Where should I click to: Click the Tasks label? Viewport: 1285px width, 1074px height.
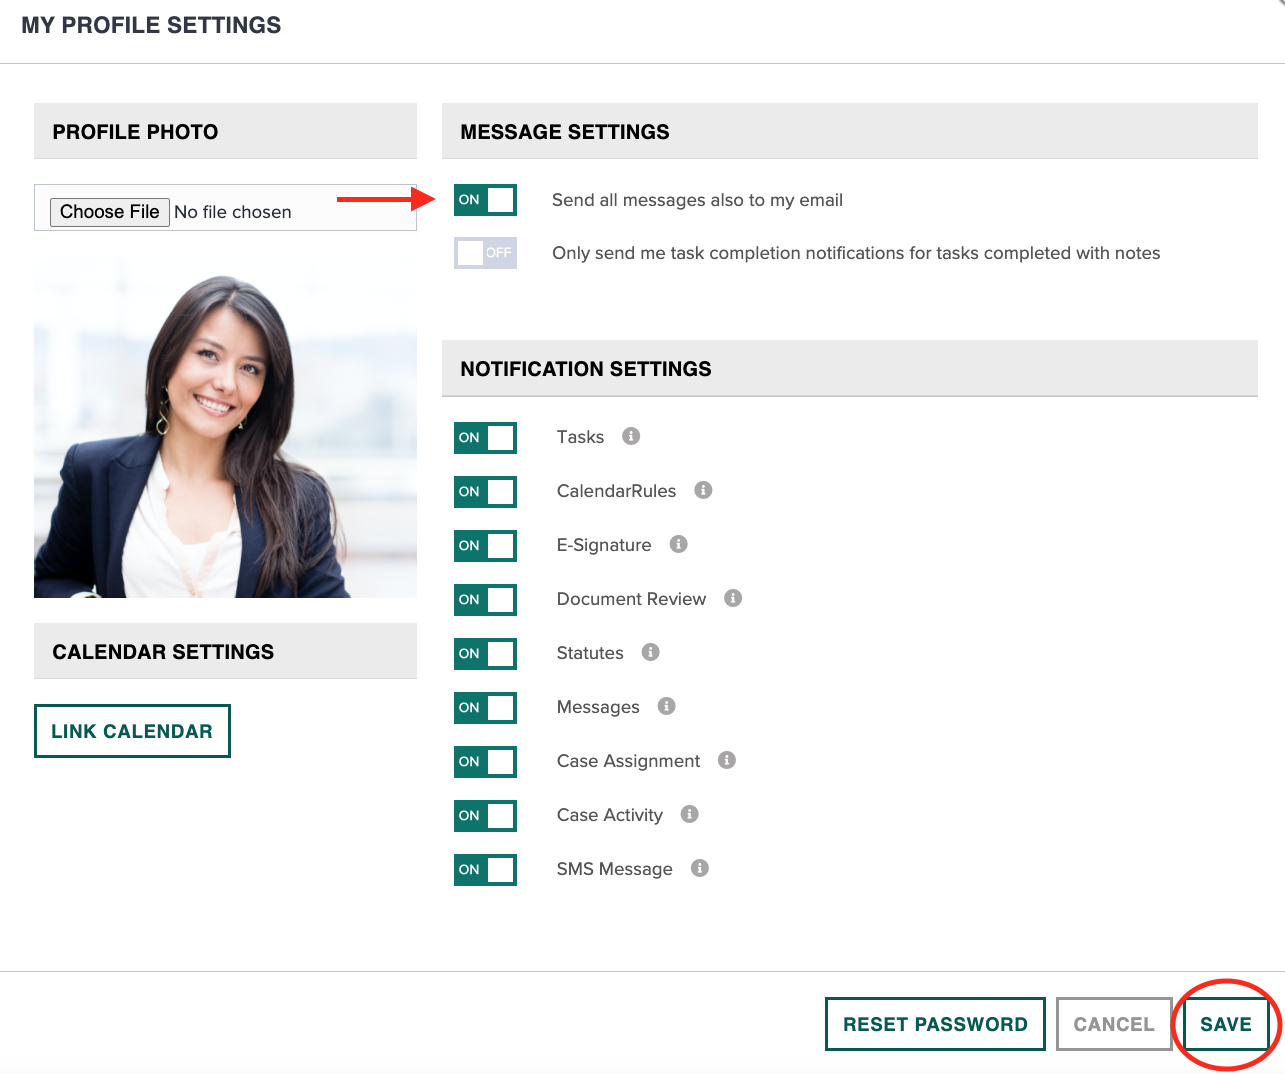point(580,437)
